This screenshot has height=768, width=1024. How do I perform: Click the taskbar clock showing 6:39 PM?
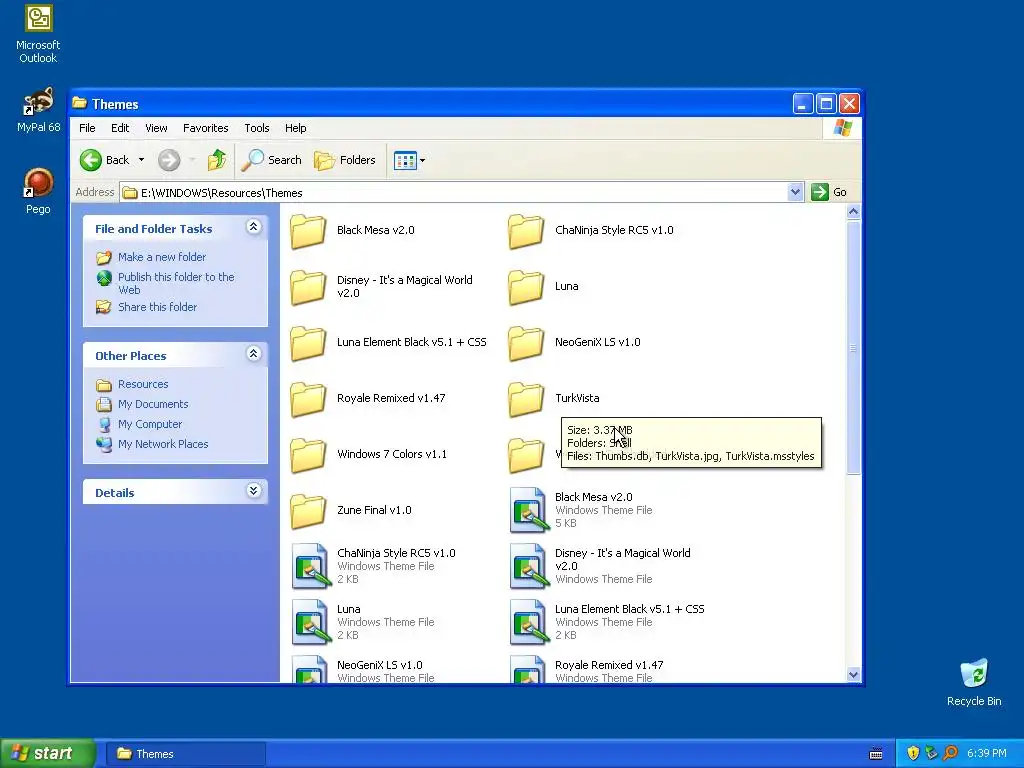(x=987, y=754)
